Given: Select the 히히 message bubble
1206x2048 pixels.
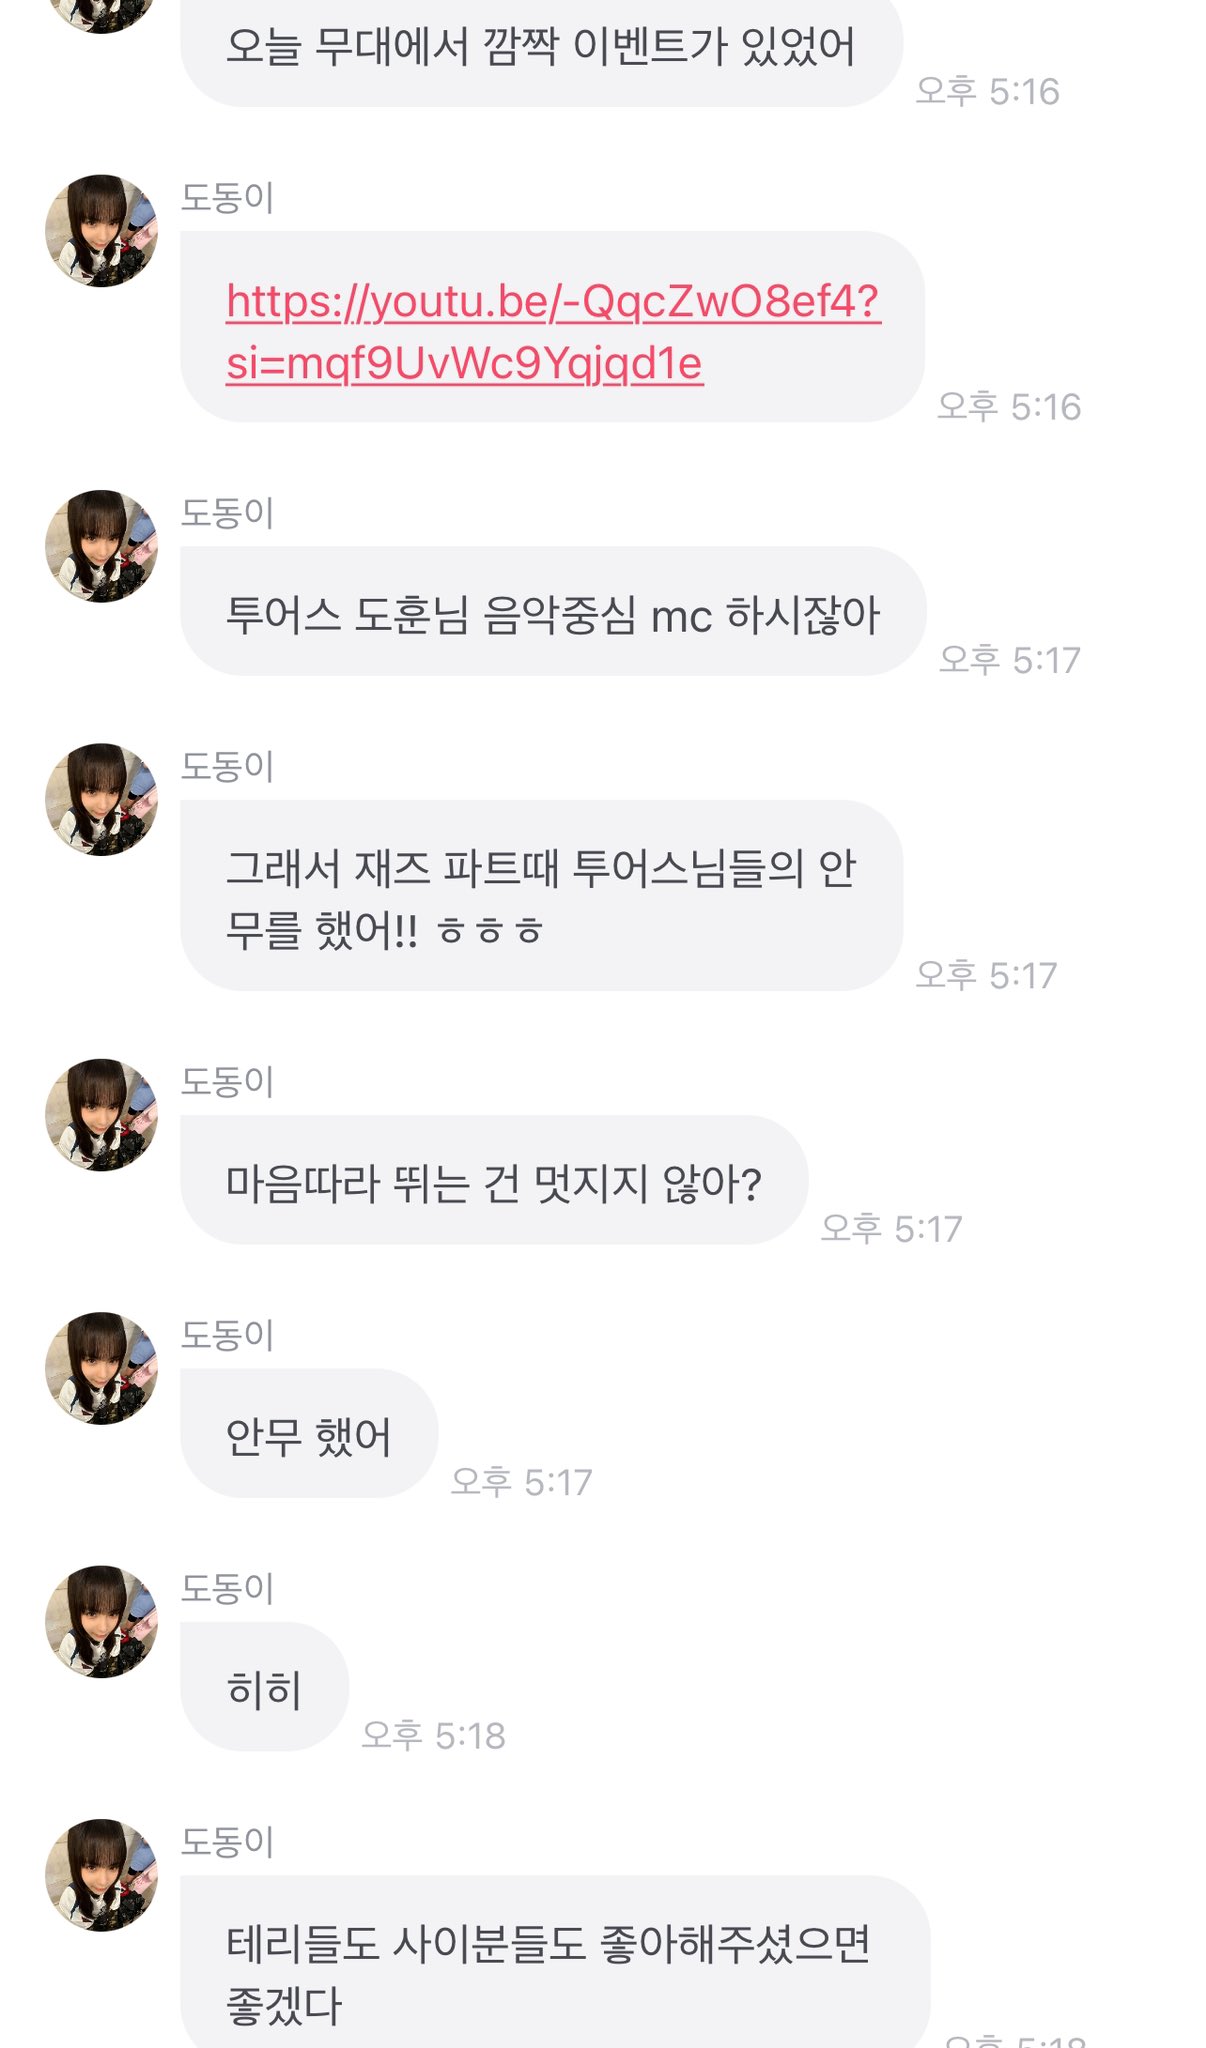Looking at the screenshot, I should click(x=264, y=1686).
